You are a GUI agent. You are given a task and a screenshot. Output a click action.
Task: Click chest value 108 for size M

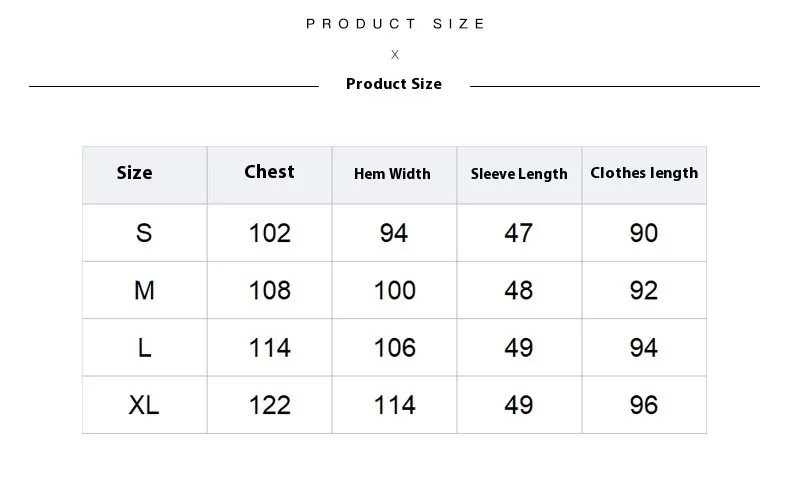(270, 291)
